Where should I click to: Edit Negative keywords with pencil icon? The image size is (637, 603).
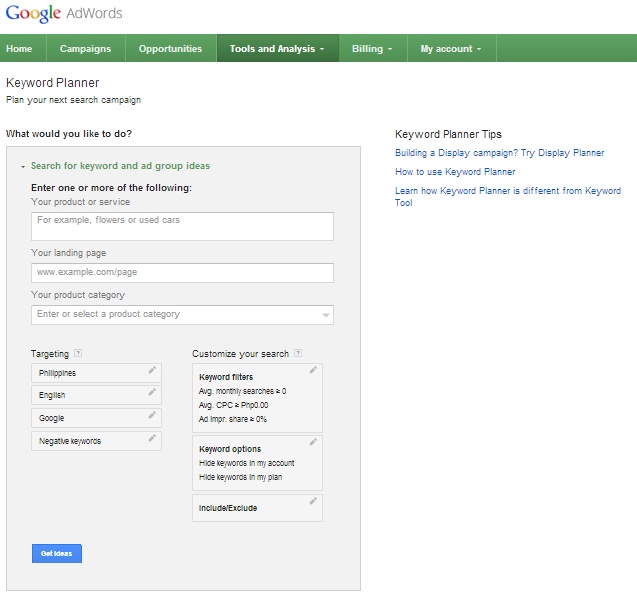pyautogui.click(x=152, y=438)
